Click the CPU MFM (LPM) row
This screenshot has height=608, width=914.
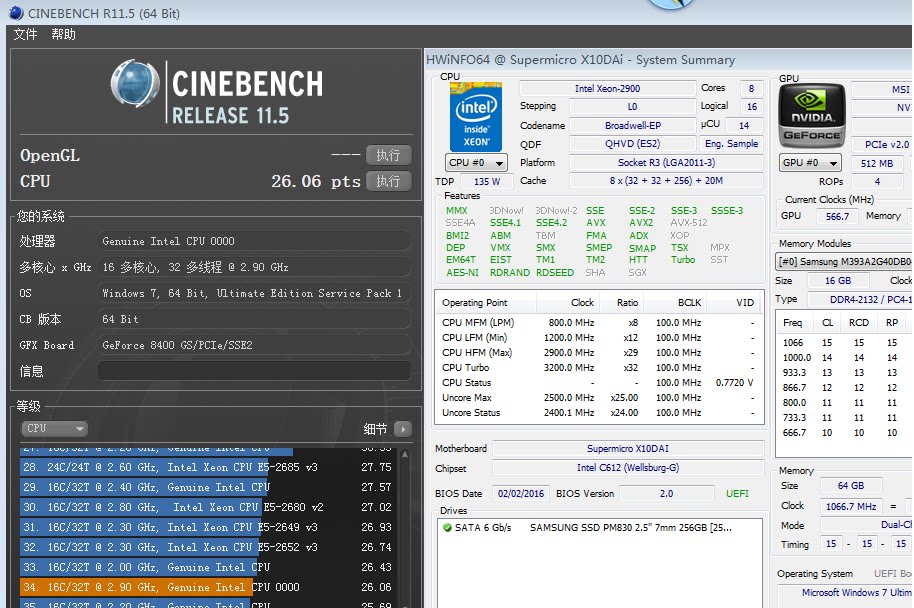[x=599, y=322]
